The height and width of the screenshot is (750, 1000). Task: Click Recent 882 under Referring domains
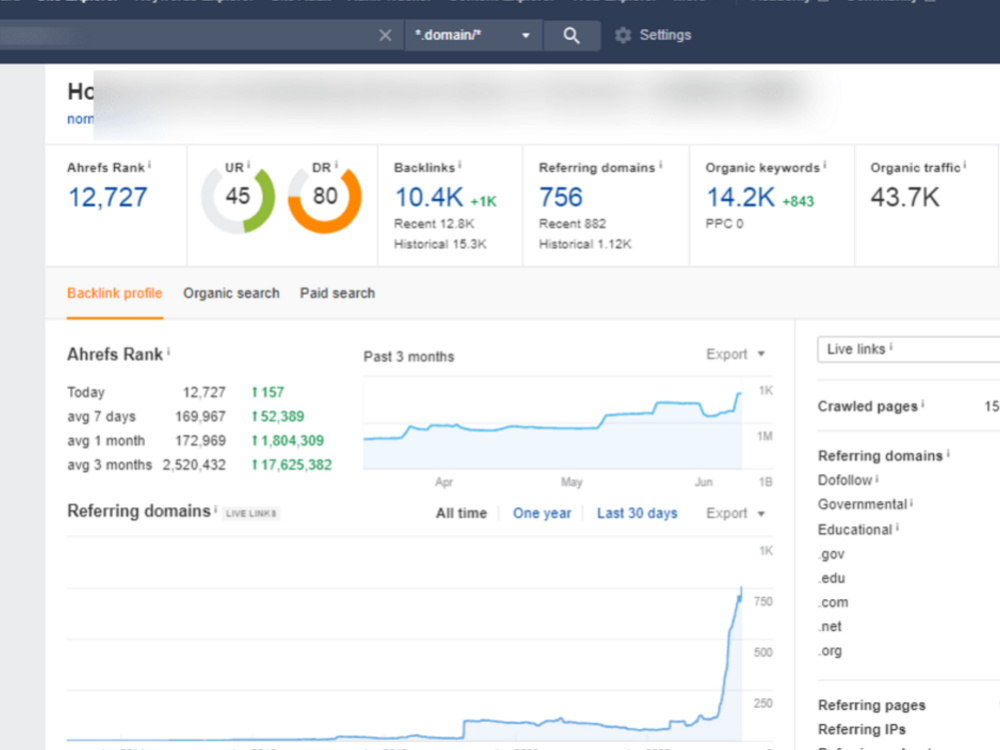[x=572, y=224]
